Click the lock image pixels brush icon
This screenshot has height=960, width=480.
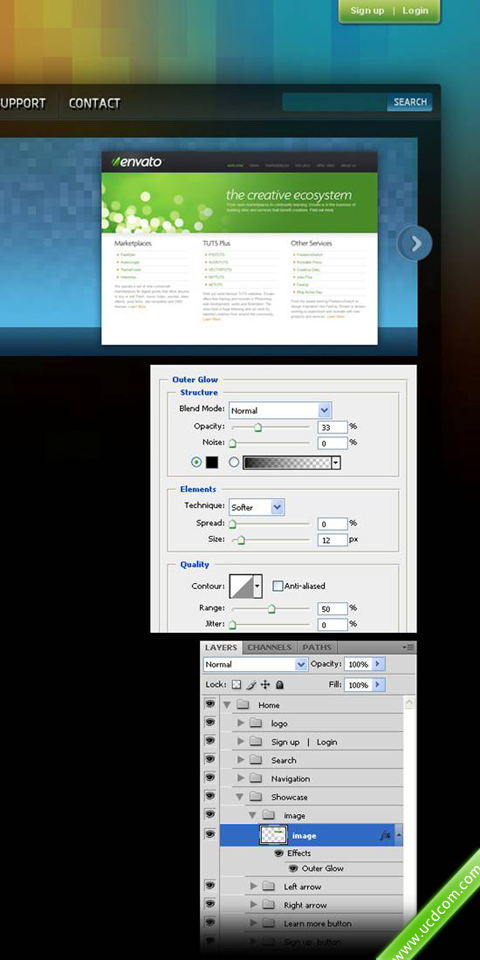(252, 684)
